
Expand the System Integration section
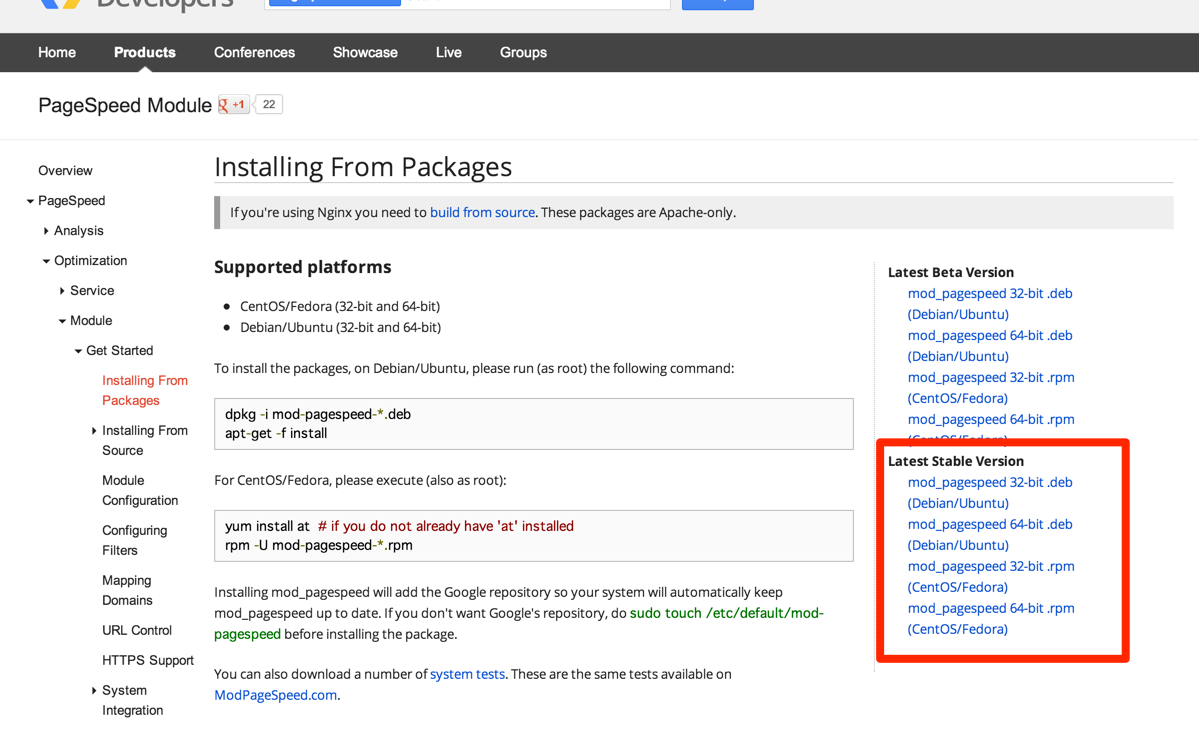94,690
